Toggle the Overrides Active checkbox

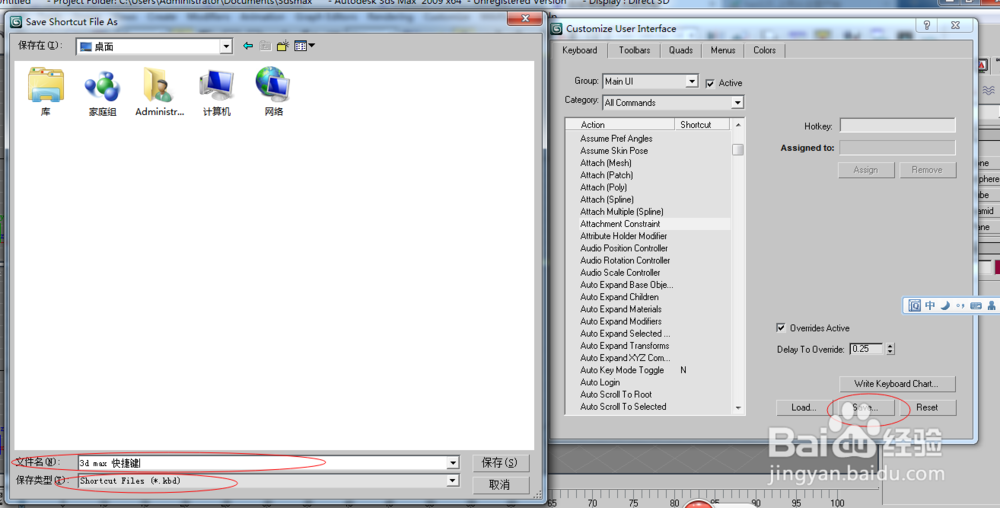coord(781,328)
